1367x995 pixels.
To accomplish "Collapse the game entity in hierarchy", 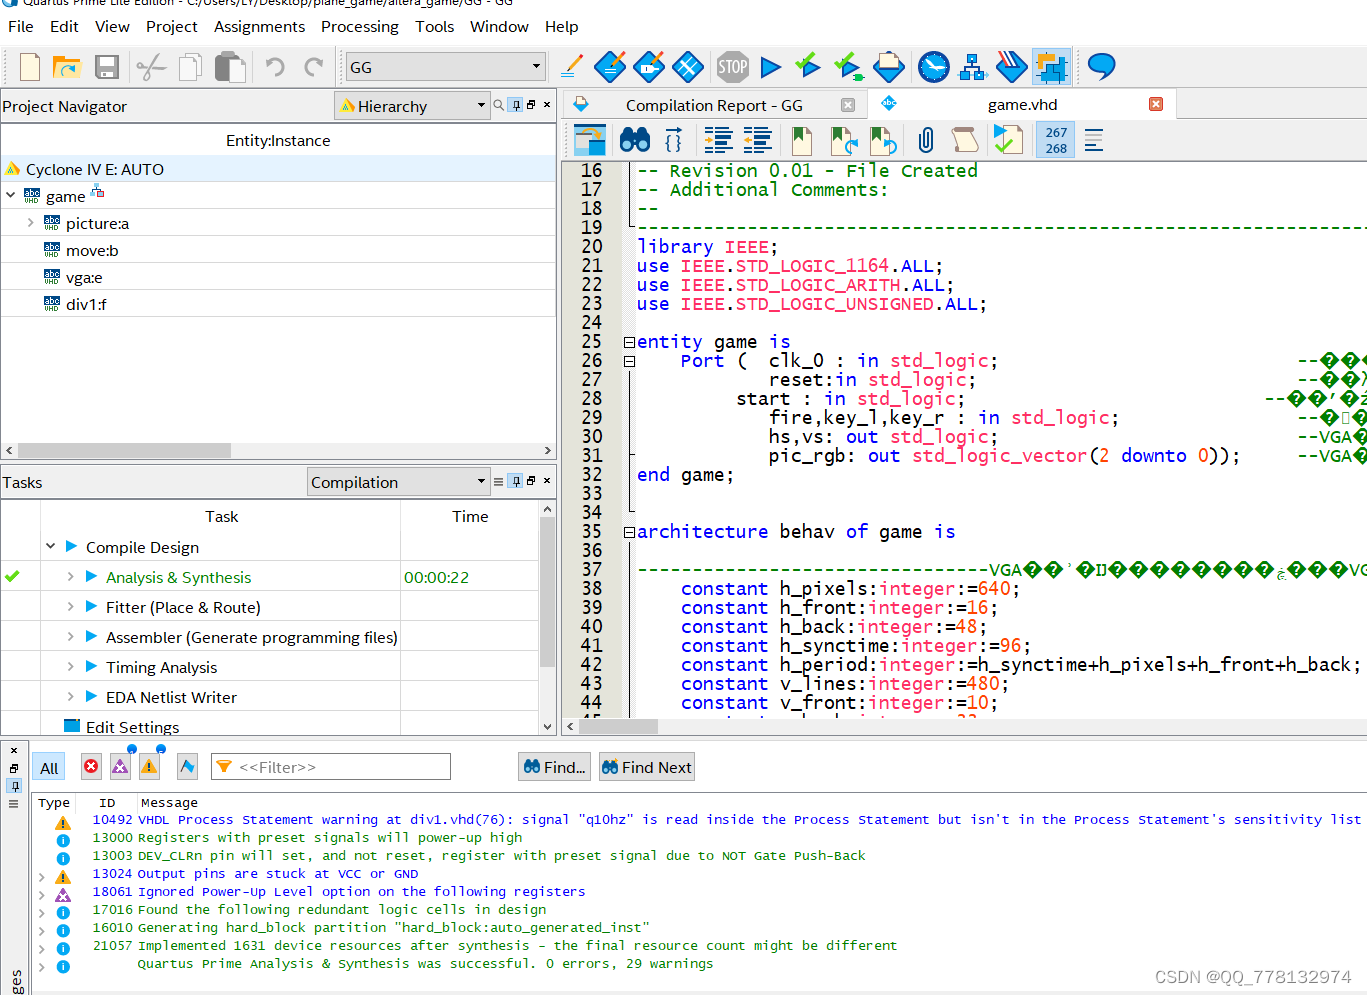I will coord(10,195).
